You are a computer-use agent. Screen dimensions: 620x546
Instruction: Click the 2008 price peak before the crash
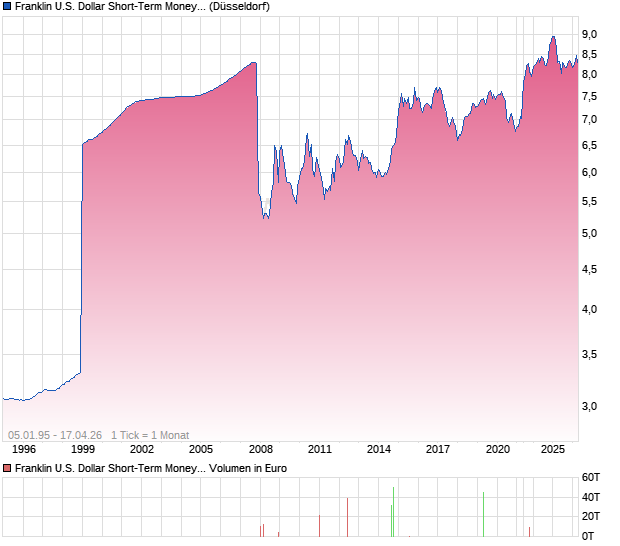click(254, 62)
